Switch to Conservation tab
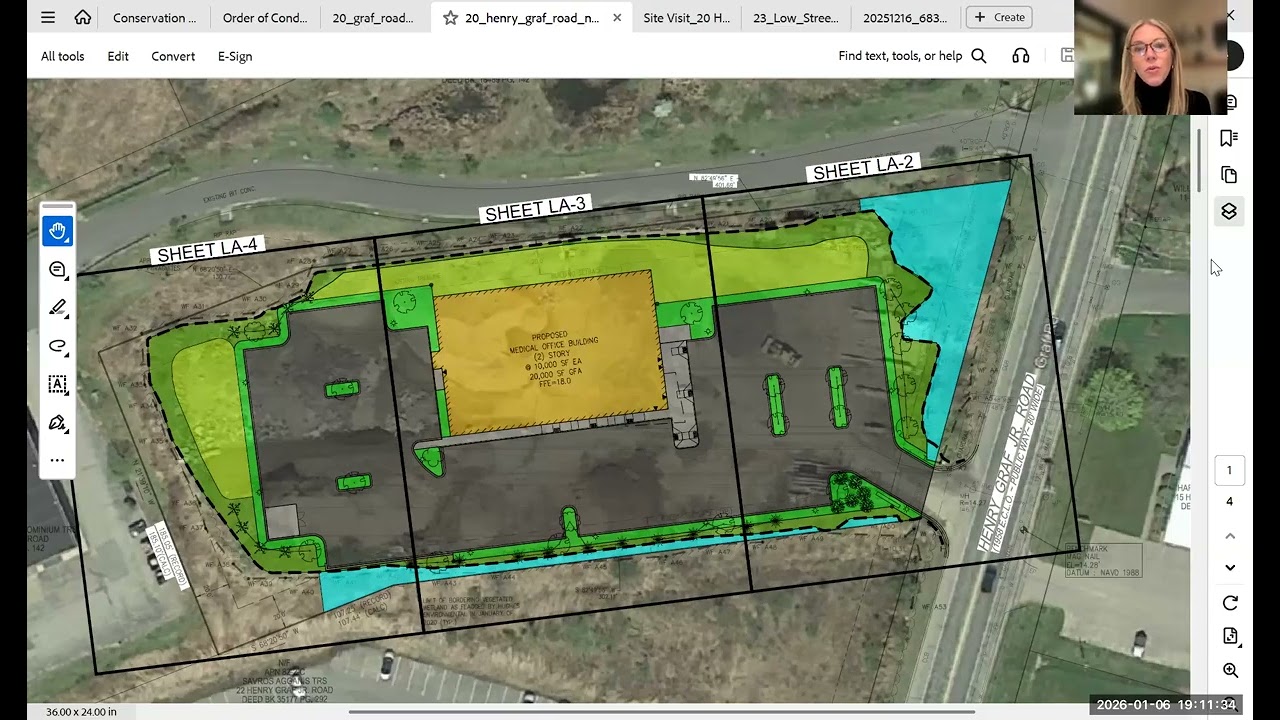This screenshot has width=1280, height=720. click(x=155, y=17)
